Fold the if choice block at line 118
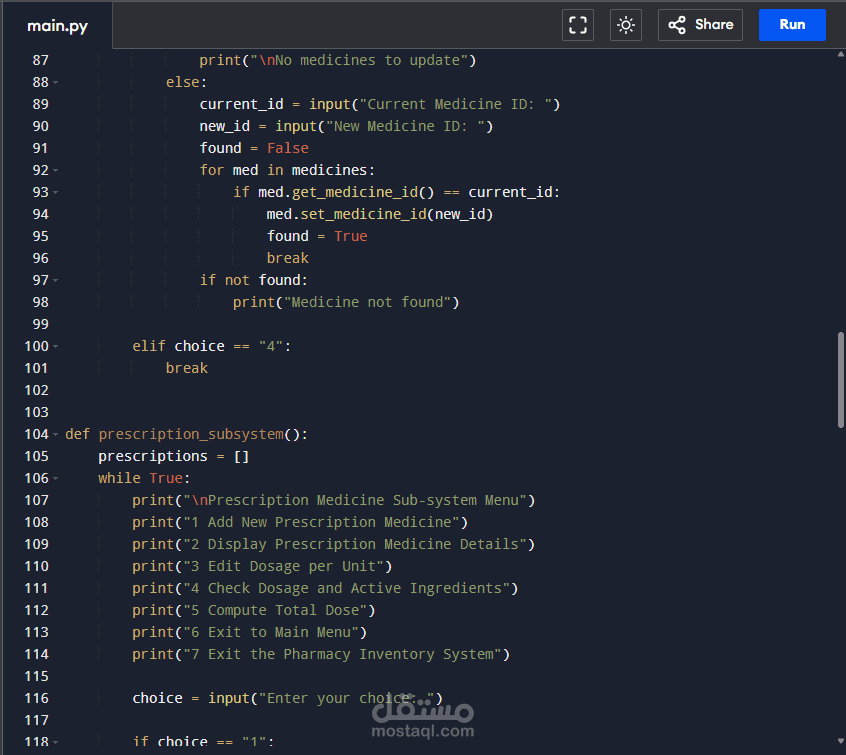 pos(56,743)
